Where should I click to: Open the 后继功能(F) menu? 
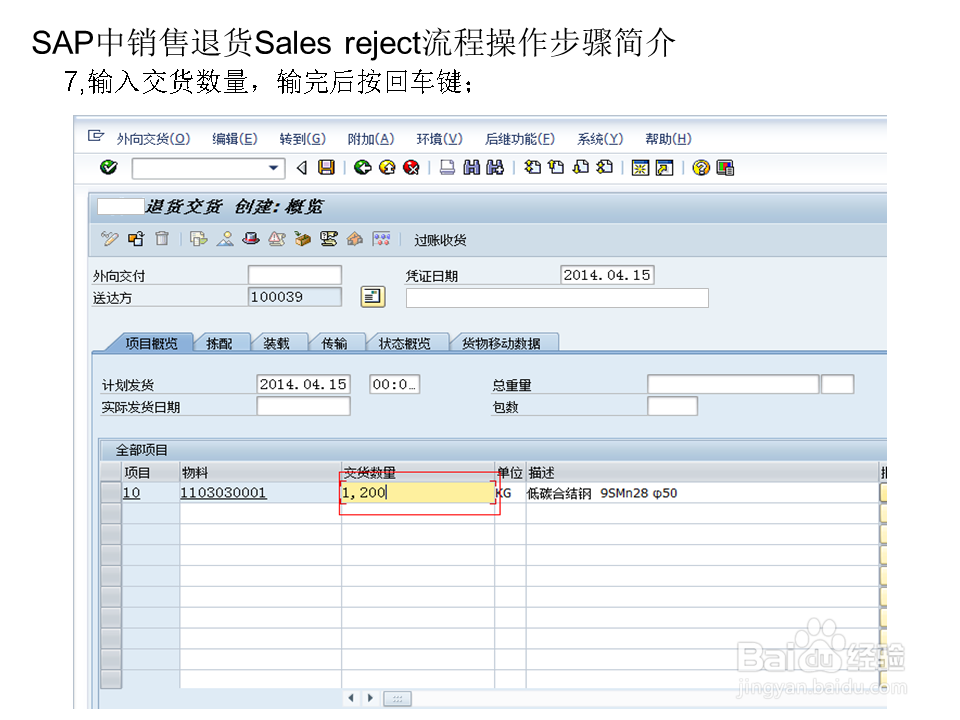click(x=519, y=139)
